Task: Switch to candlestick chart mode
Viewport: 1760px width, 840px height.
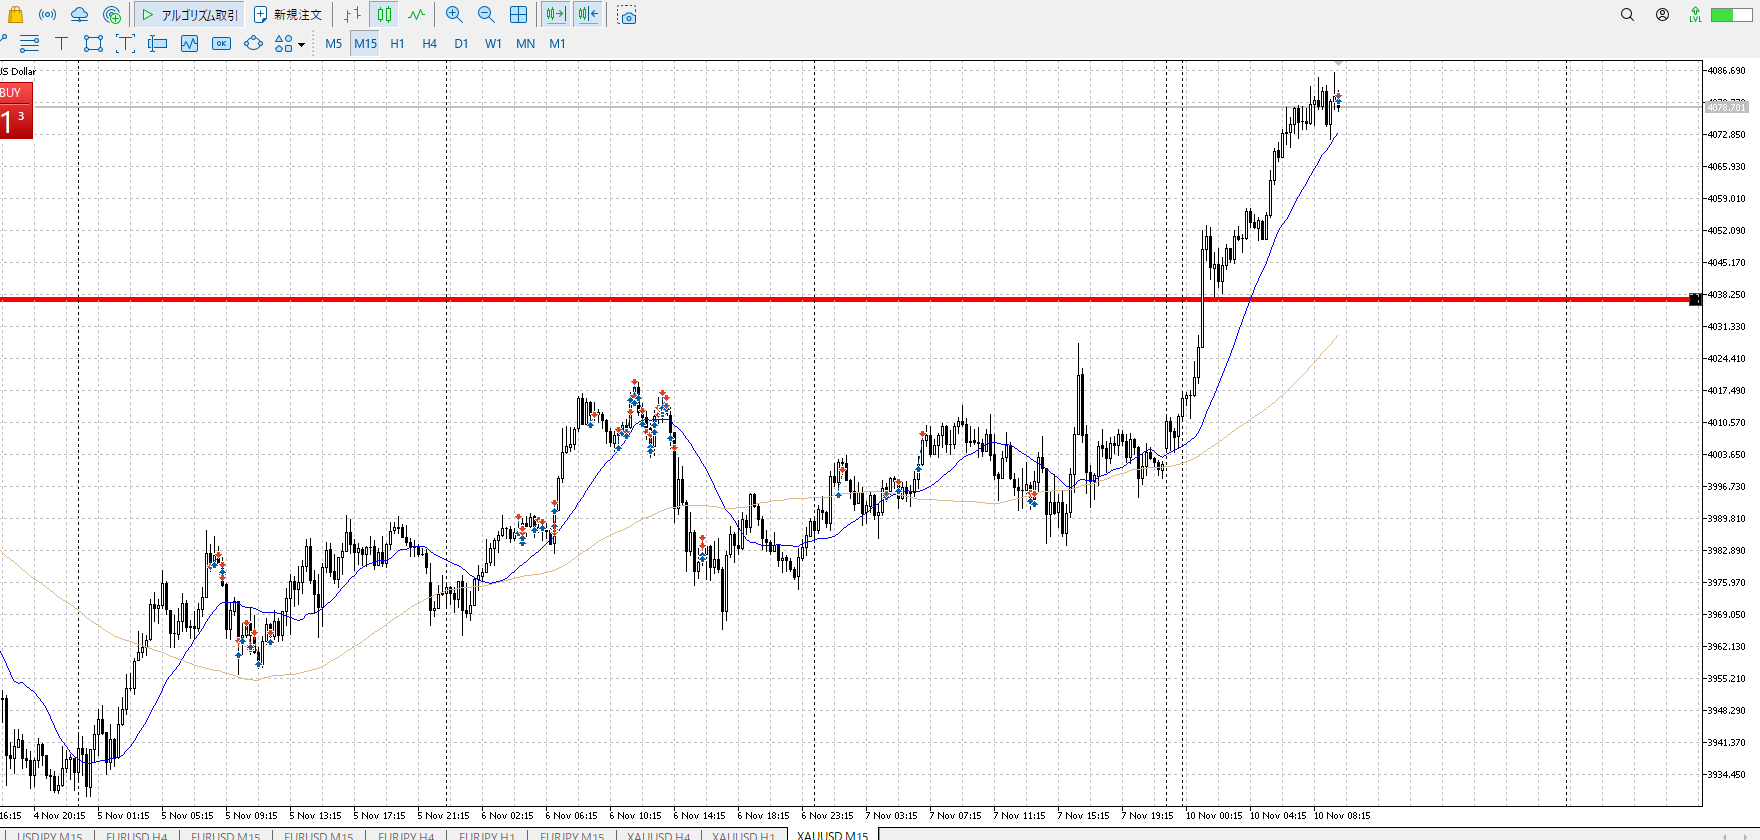Action: click(384, 15)
